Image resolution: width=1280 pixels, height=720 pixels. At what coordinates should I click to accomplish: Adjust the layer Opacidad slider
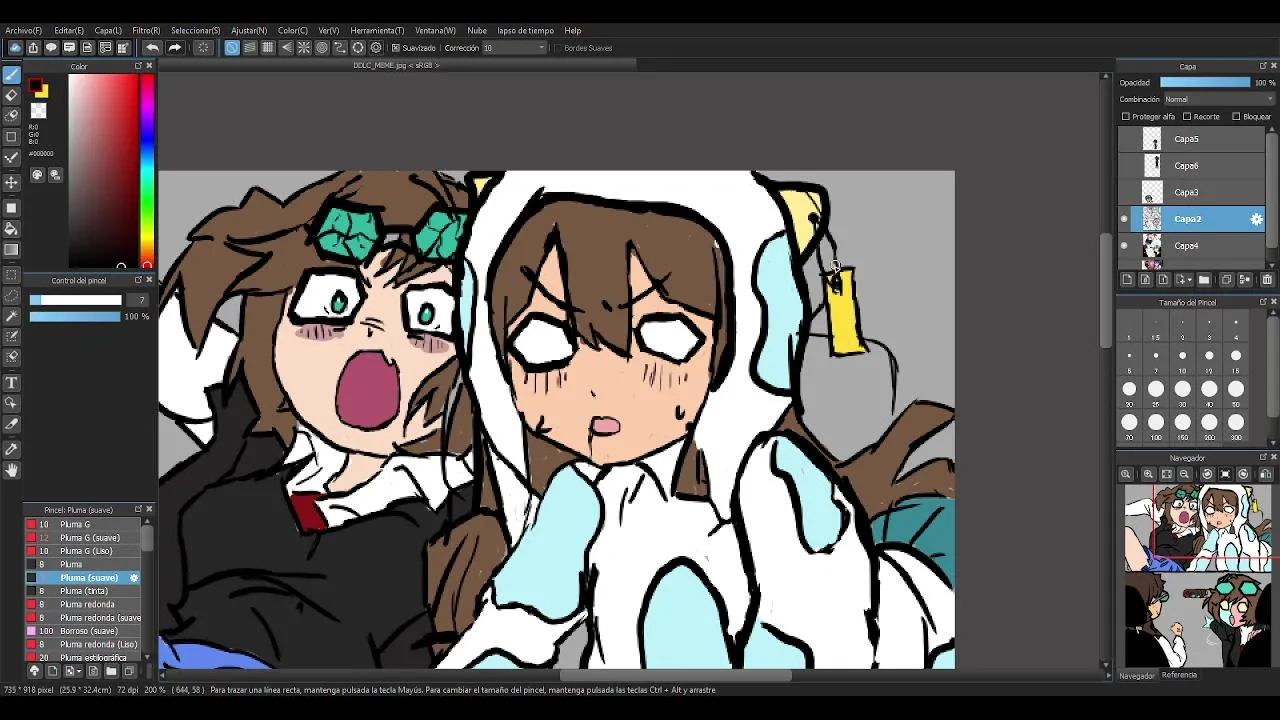click(1205, 83)
